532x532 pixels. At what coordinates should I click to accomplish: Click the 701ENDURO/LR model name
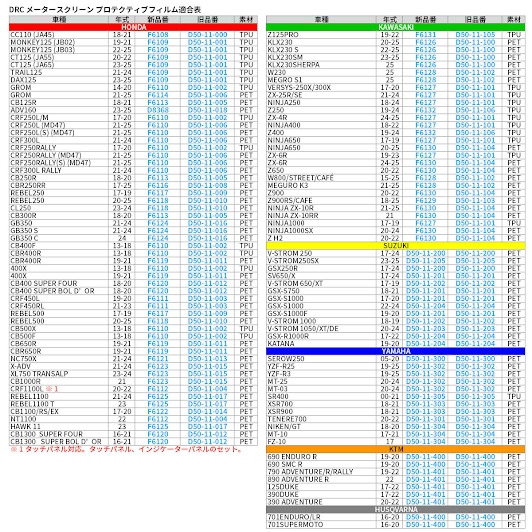click(295, 517)
